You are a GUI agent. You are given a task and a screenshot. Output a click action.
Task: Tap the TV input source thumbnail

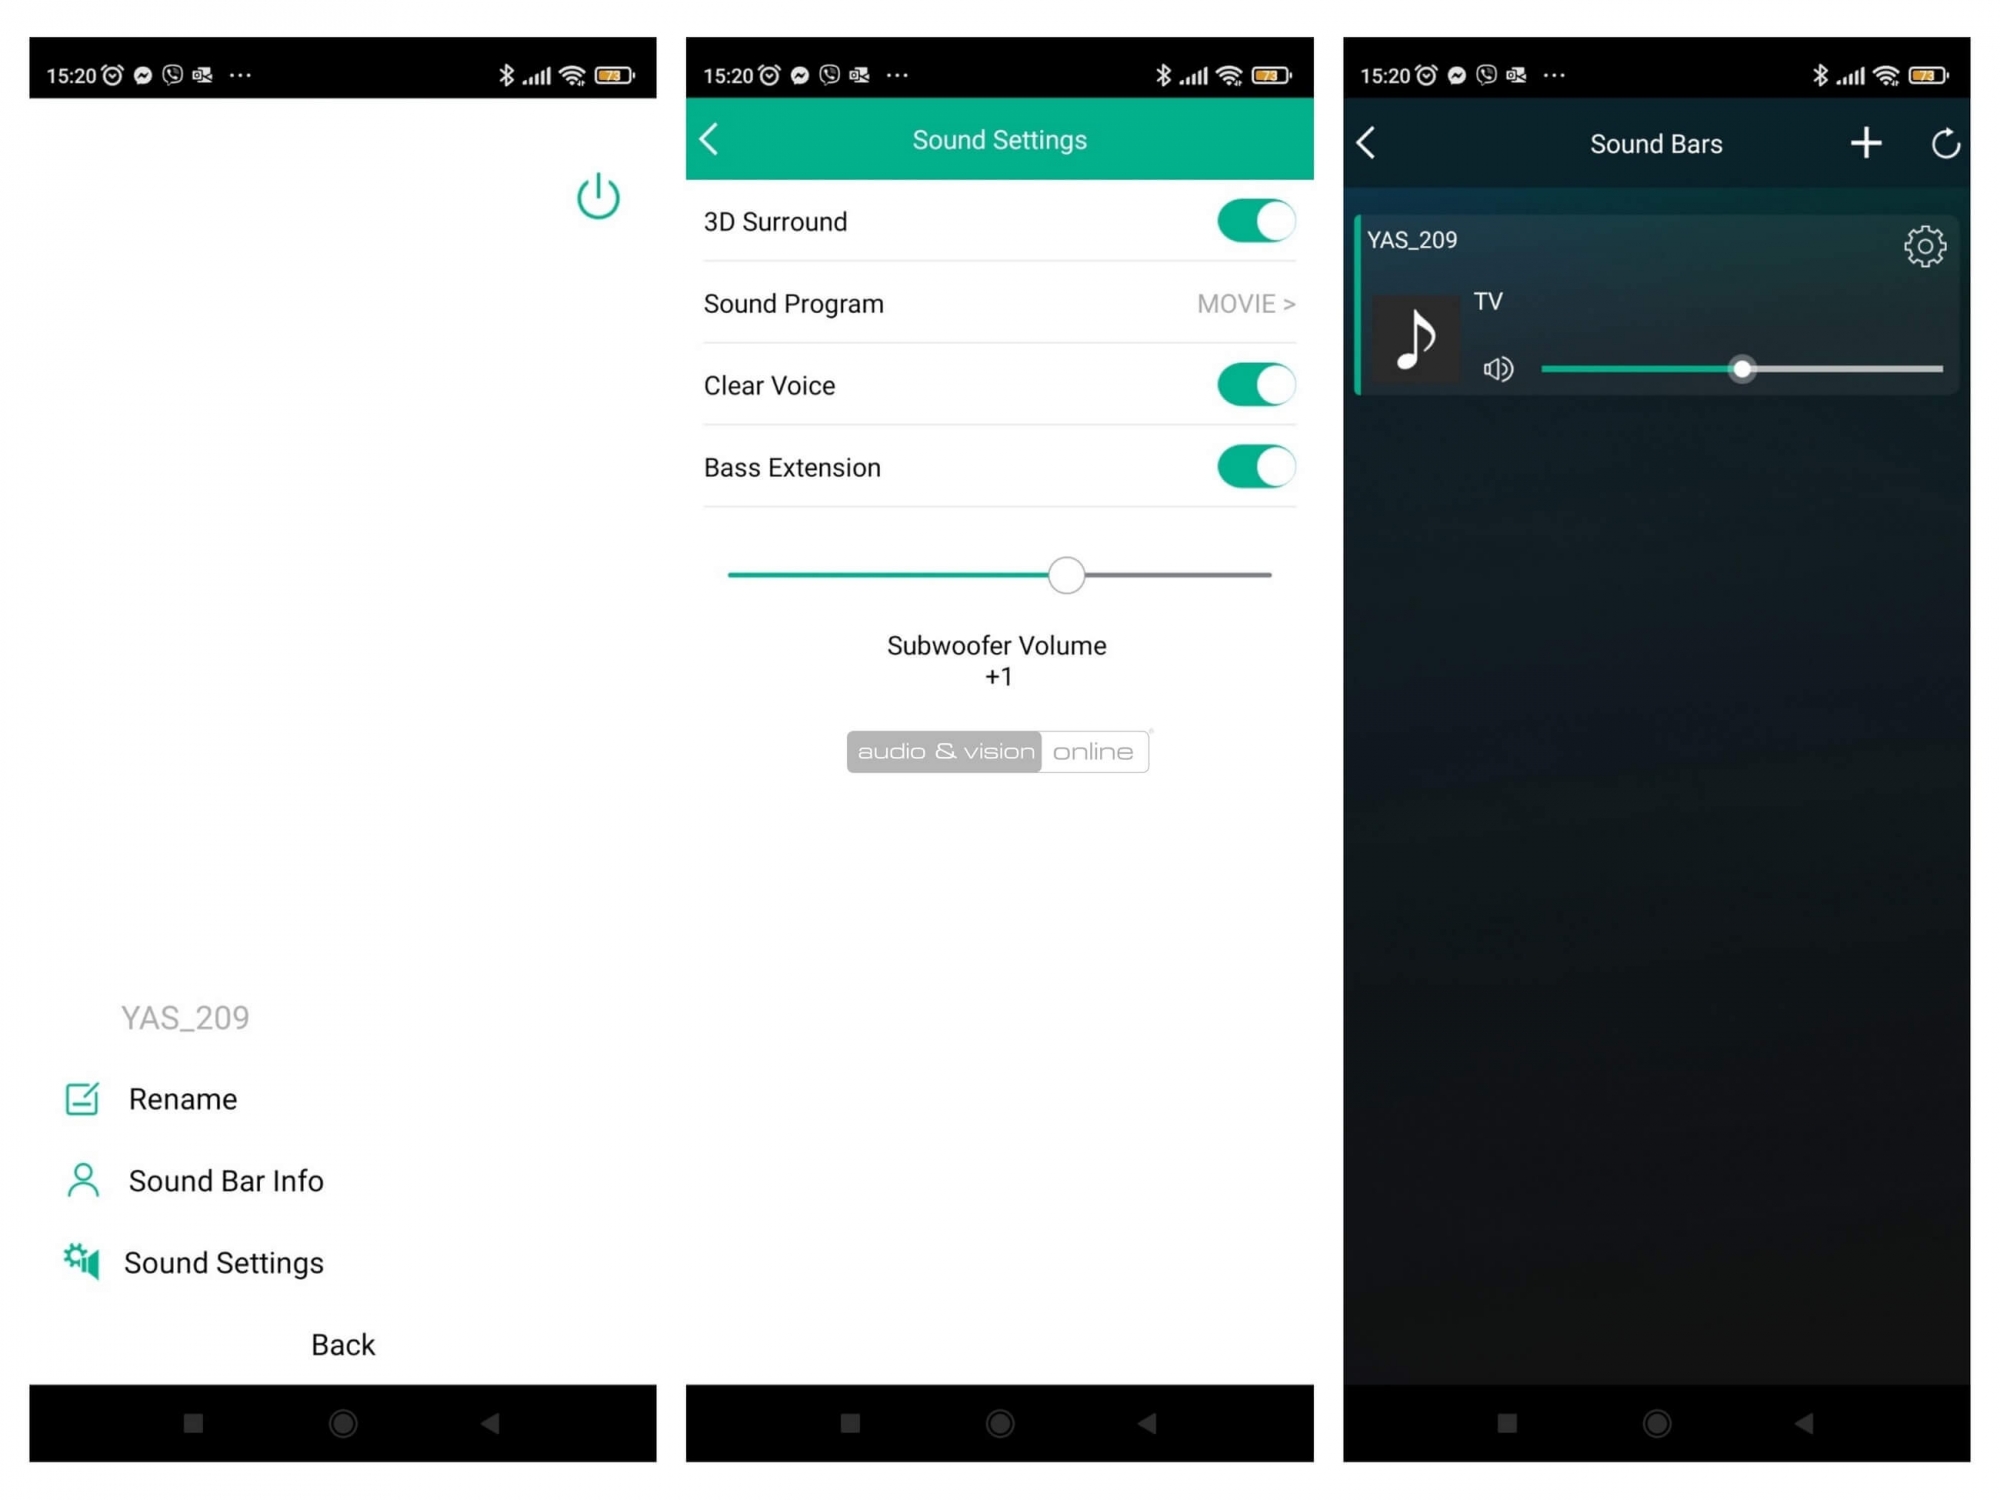(1414, 334)
